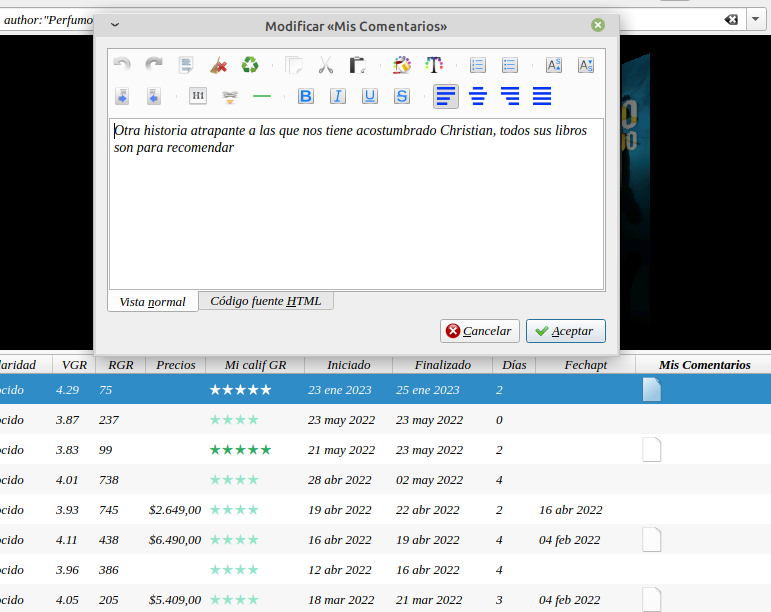Image resolution: width=771 pixels, height=612 pixels.
Task: Sort by Iniciado column header
Action: pyautogui.click(x=349, y=365)
